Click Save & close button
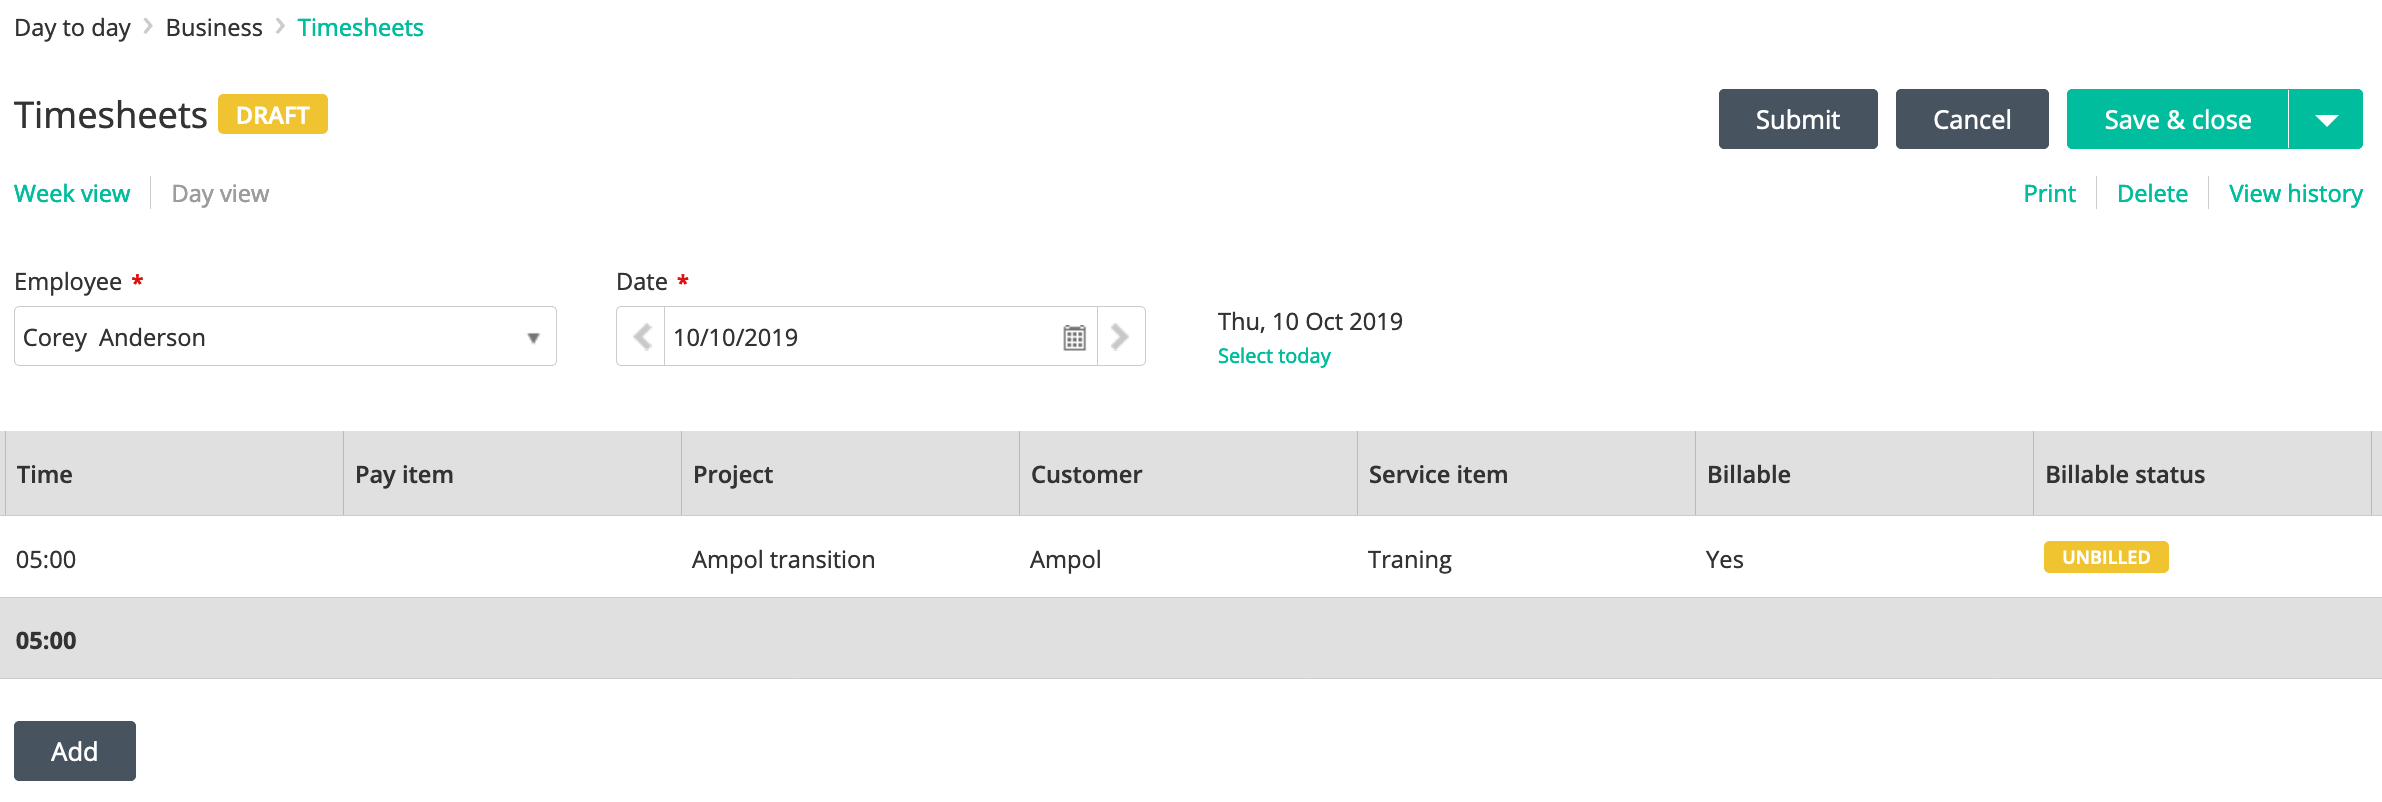The width and height of the screenshot is (2382, 802). (x=2177, y=119)
